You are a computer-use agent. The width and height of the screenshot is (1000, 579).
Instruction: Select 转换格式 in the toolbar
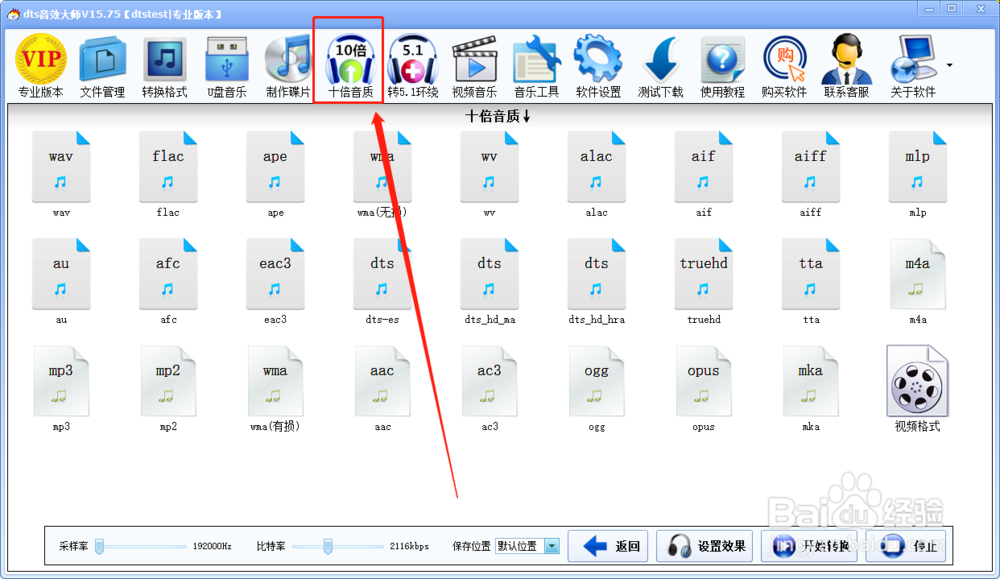165,66
